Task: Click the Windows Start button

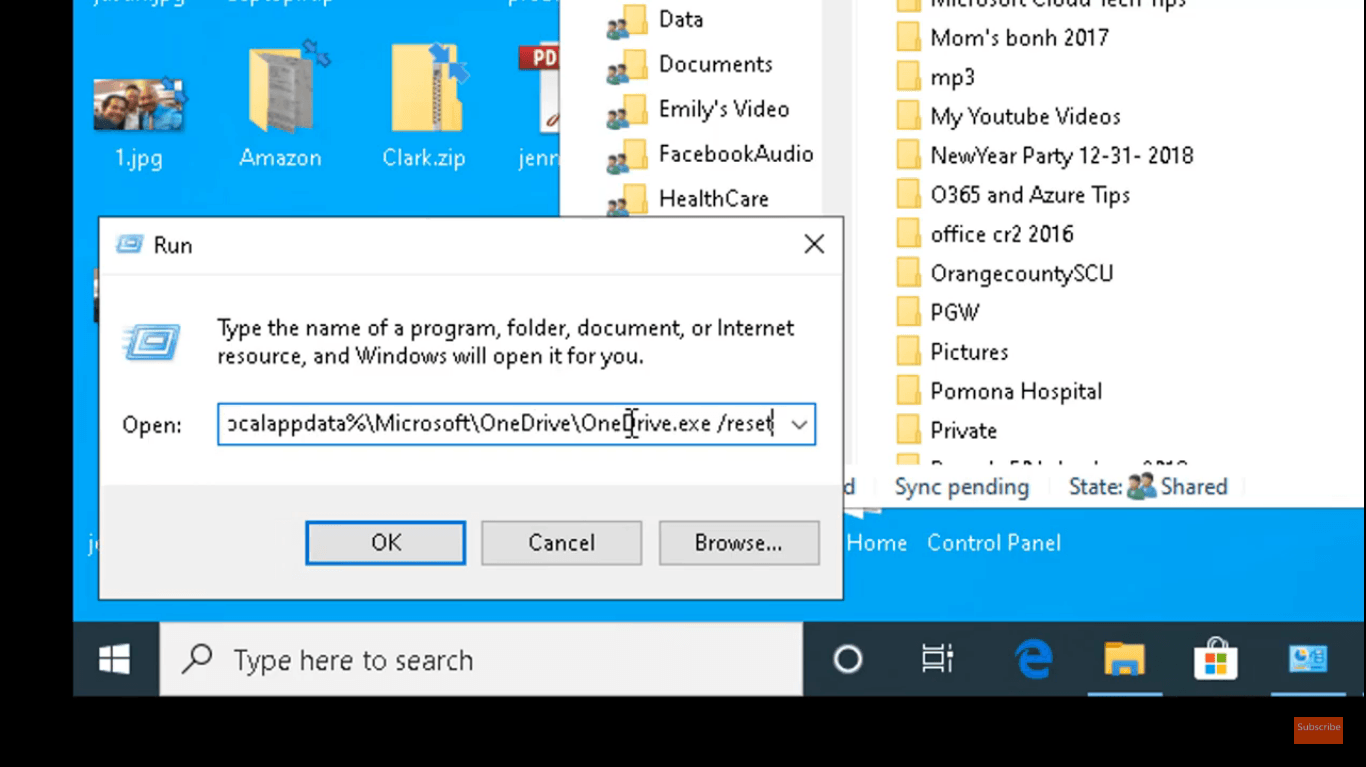Action: (x=115, y=659)
